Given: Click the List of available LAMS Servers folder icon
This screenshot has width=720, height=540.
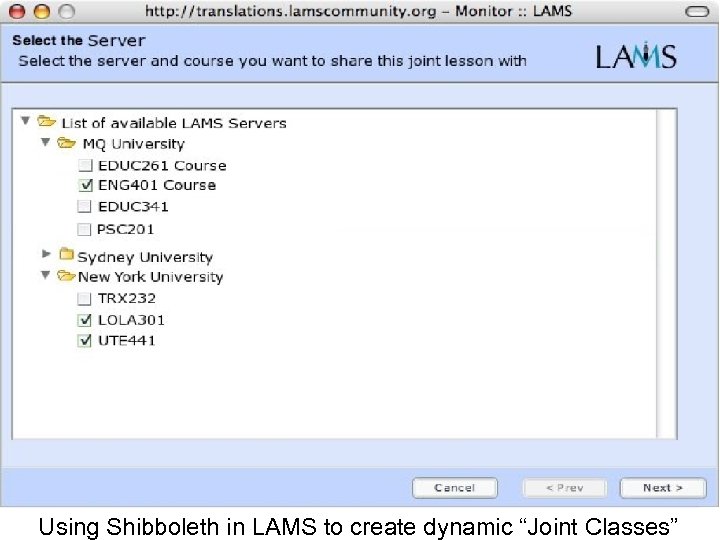Looking at the screenshot, I should 46,122.
